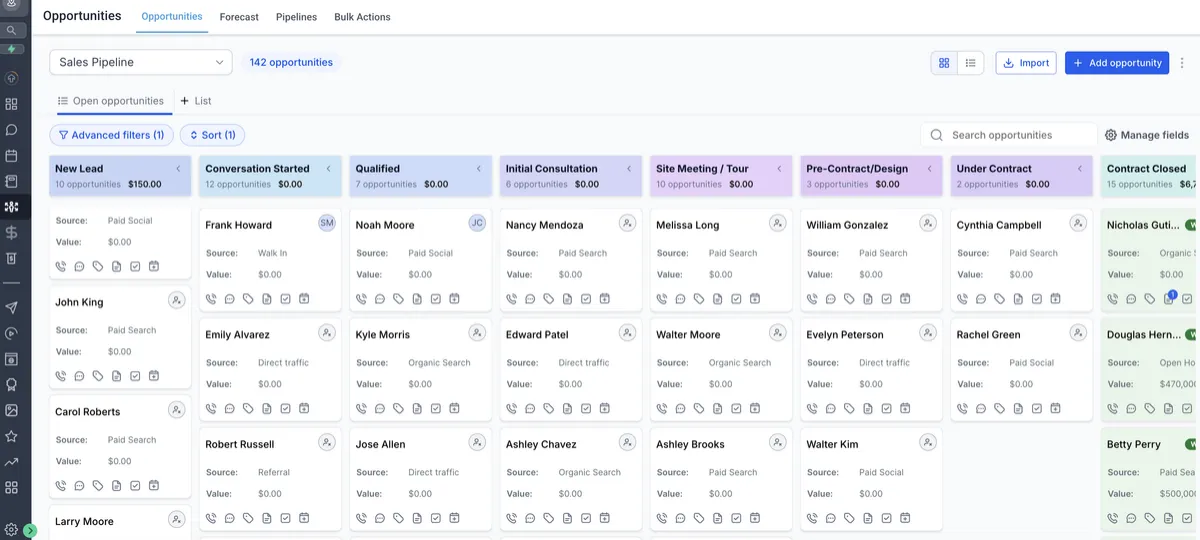The width and height of the screenshot is (1200, 540).
Task: Click the assign-user icon on Edward Patel's card
Action: 627,333
